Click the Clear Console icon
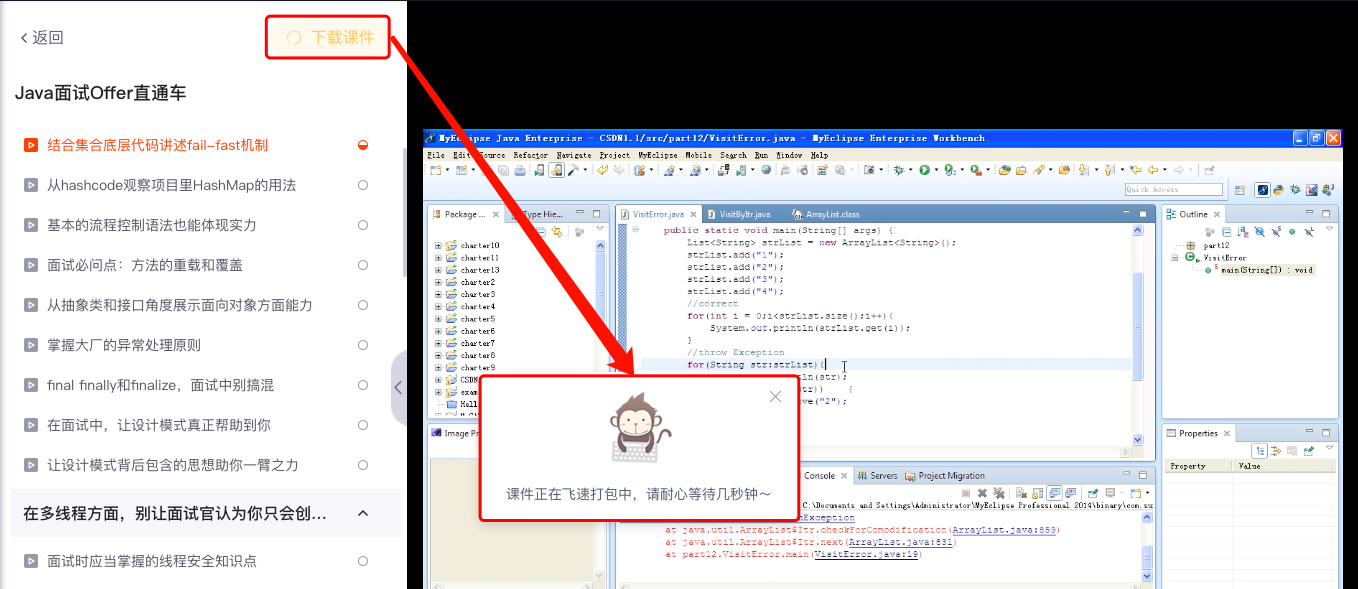 pos(1021,493)
